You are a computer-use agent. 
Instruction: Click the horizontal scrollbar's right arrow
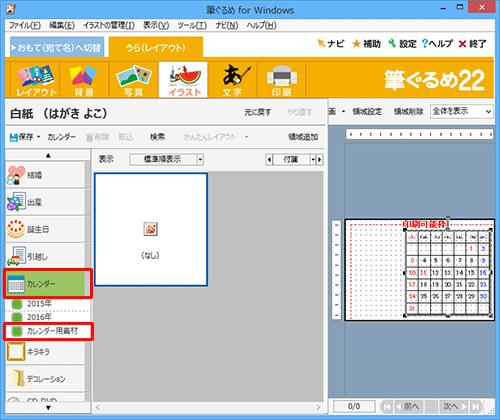319,407
